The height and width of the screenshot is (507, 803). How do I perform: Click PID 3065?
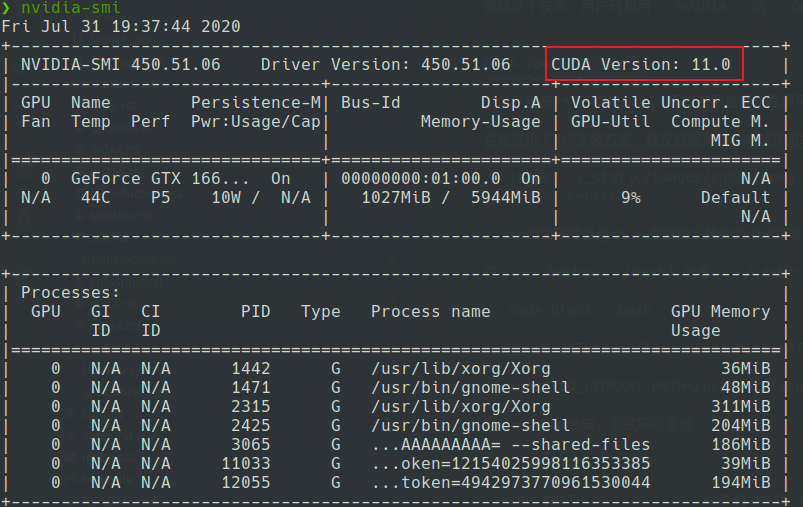pos(250,444)
